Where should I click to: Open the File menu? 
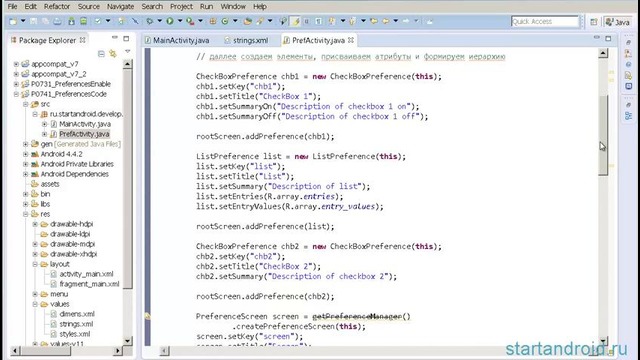12,7
